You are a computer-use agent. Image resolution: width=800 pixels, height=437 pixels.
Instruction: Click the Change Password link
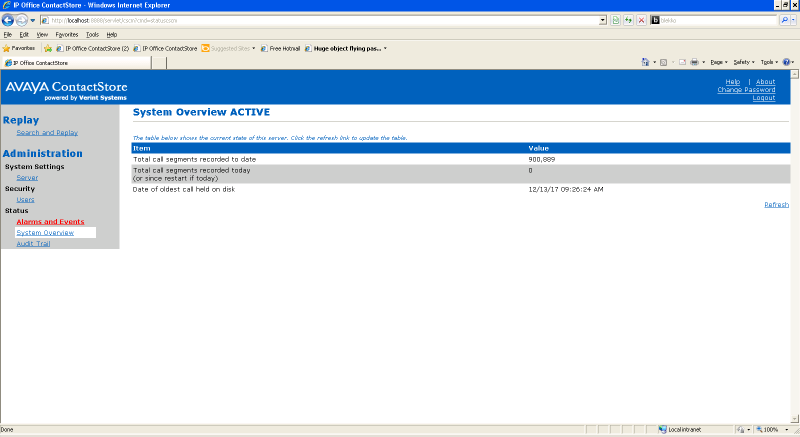tap(746, 90)
